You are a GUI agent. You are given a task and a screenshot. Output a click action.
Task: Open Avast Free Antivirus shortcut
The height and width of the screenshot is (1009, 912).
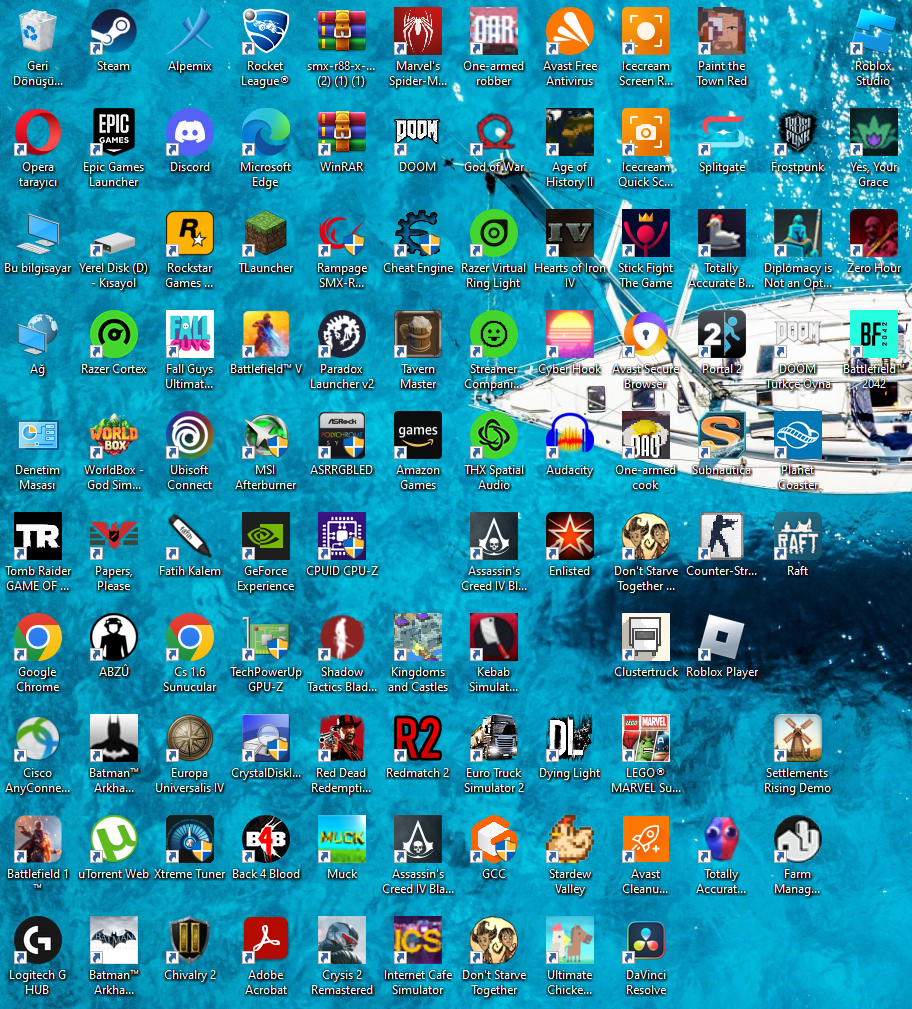[570, 32]
